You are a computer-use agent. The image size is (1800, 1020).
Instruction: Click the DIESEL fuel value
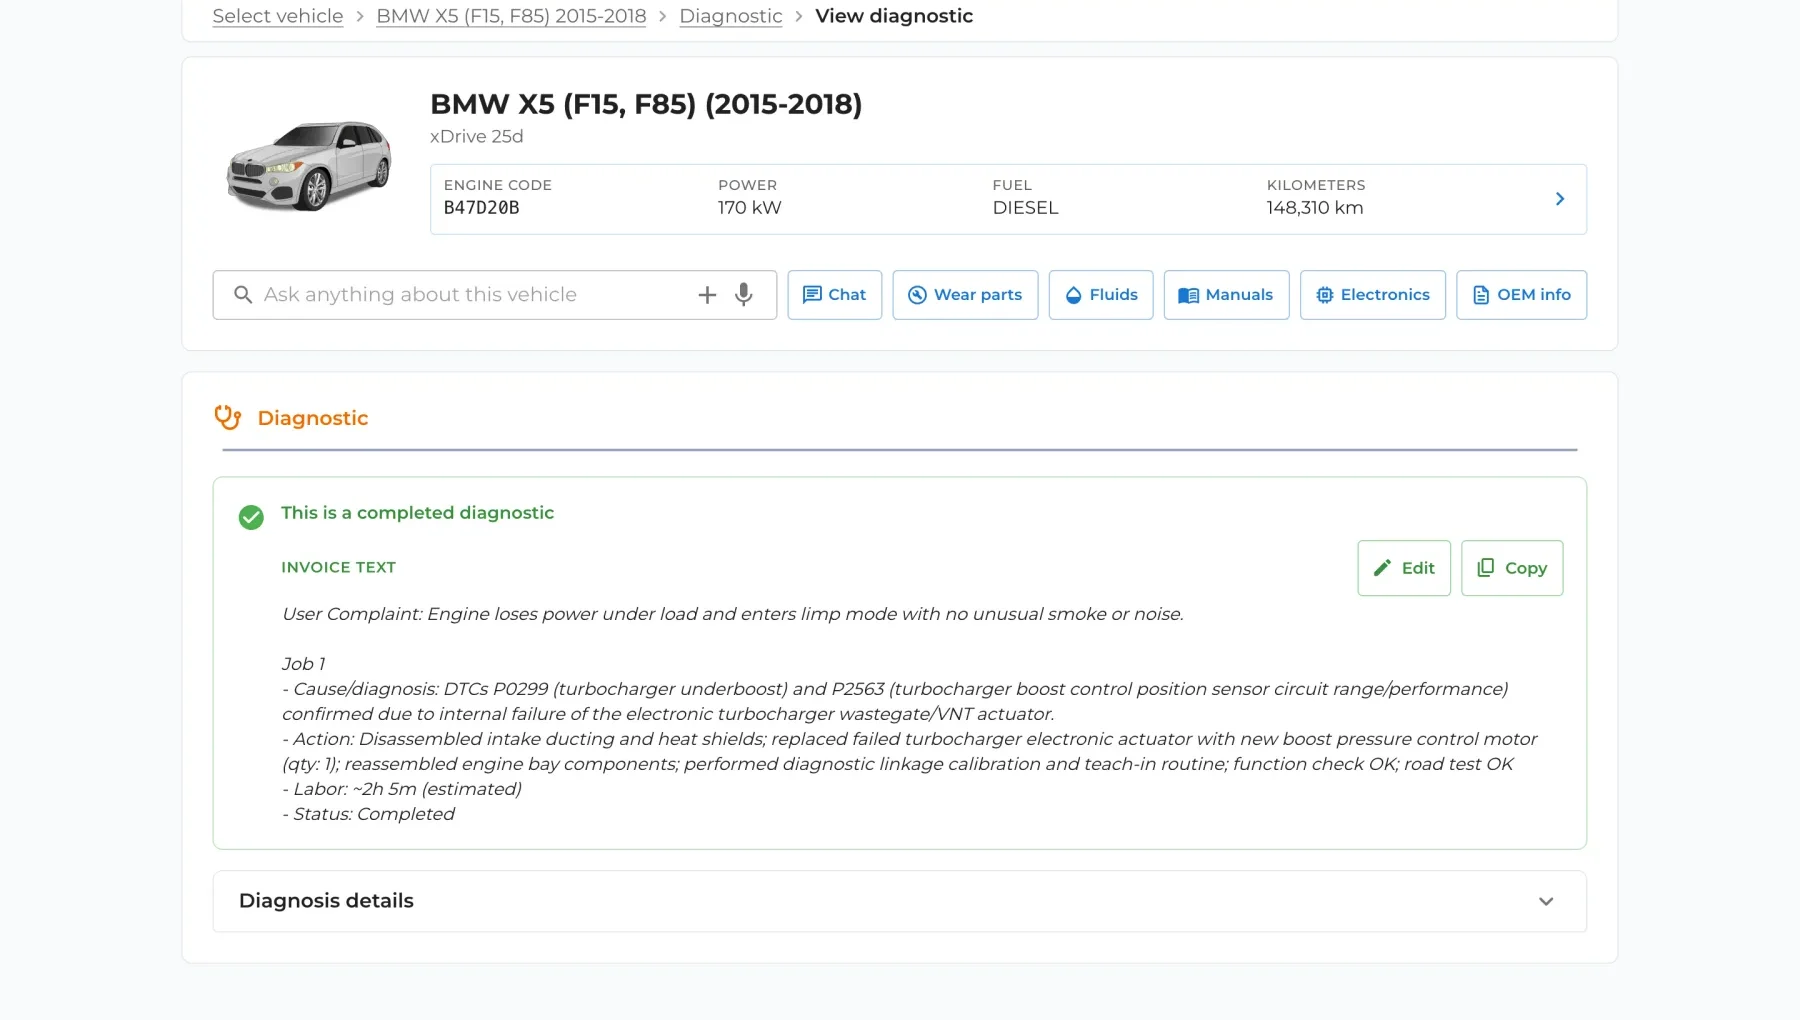(x=1025, y=208)
